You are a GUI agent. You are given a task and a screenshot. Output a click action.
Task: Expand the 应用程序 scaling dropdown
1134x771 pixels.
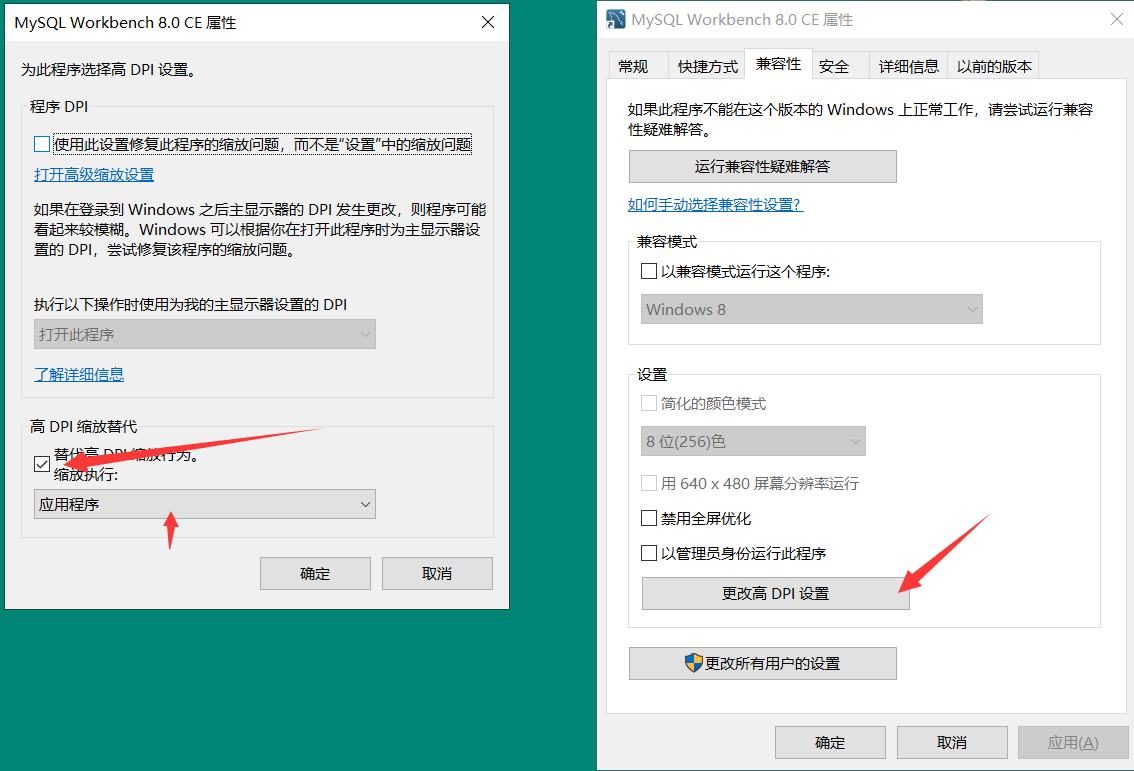205,504
